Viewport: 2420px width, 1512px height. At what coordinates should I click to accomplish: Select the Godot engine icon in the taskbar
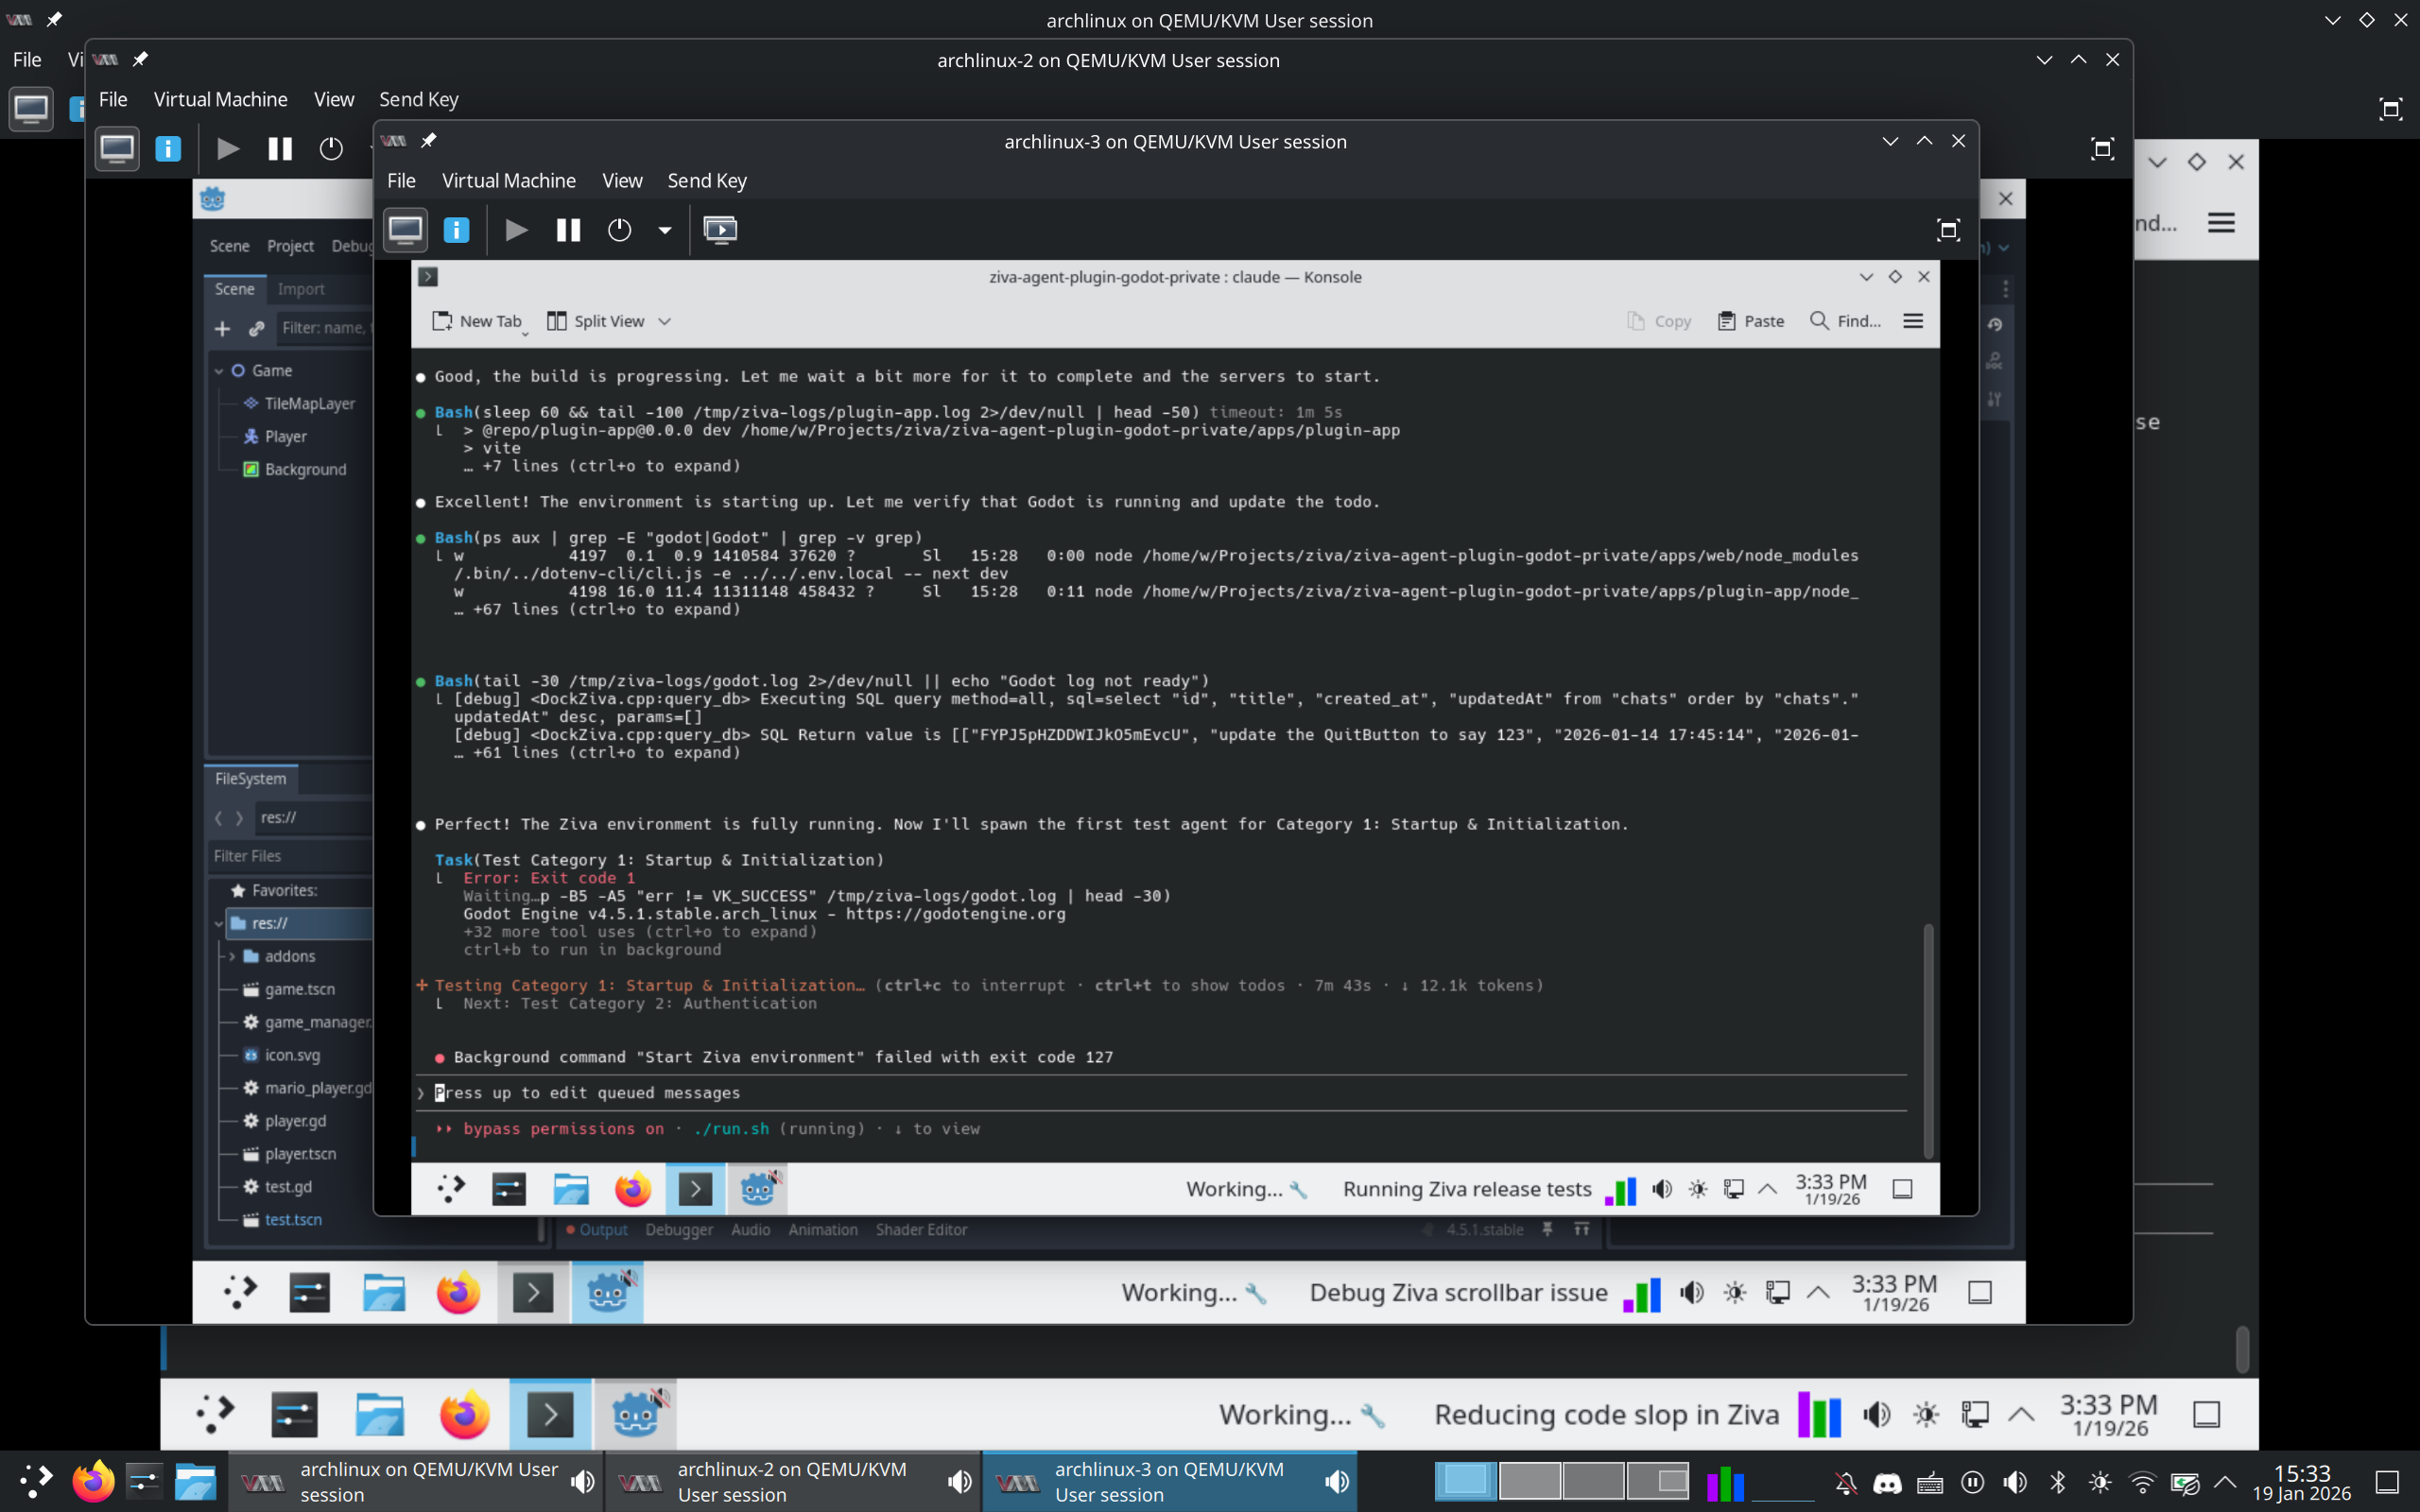[x=757, y=1189]
